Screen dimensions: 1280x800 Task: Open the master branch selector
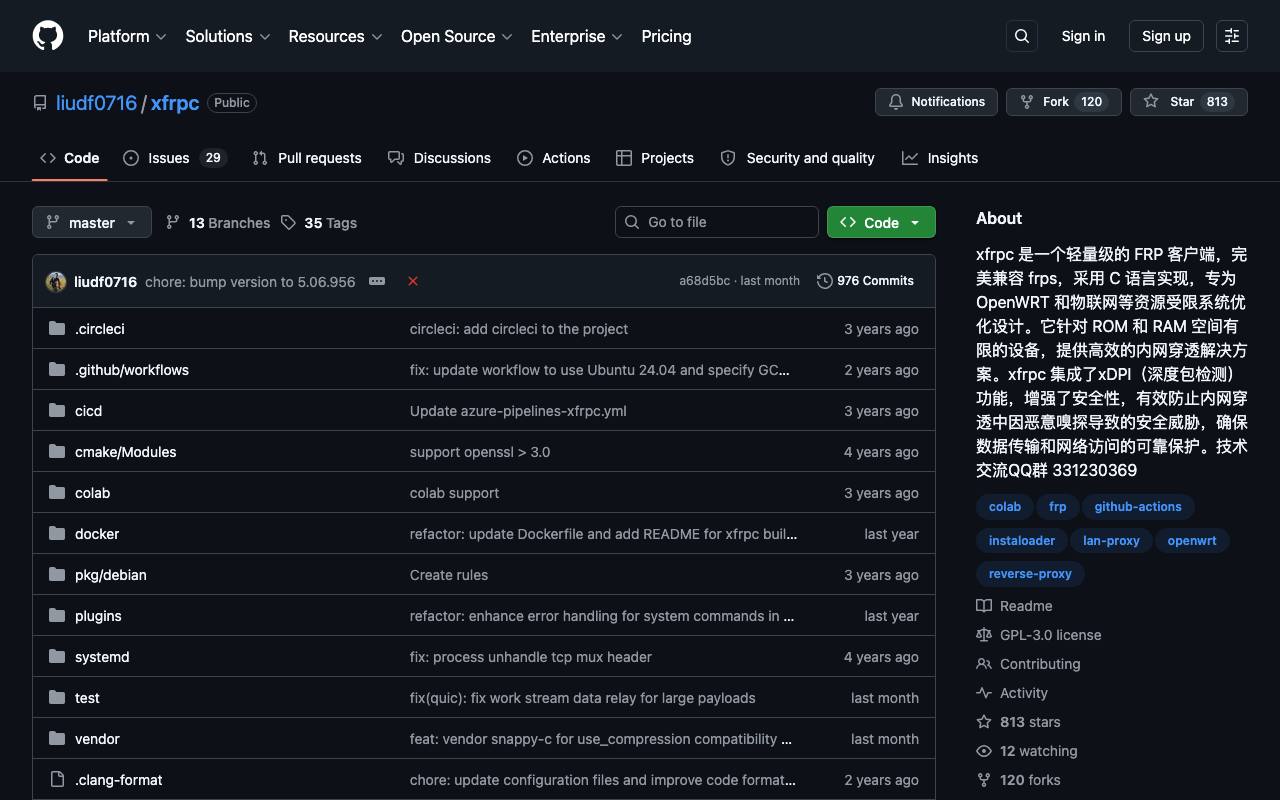[x=92, y=222]
